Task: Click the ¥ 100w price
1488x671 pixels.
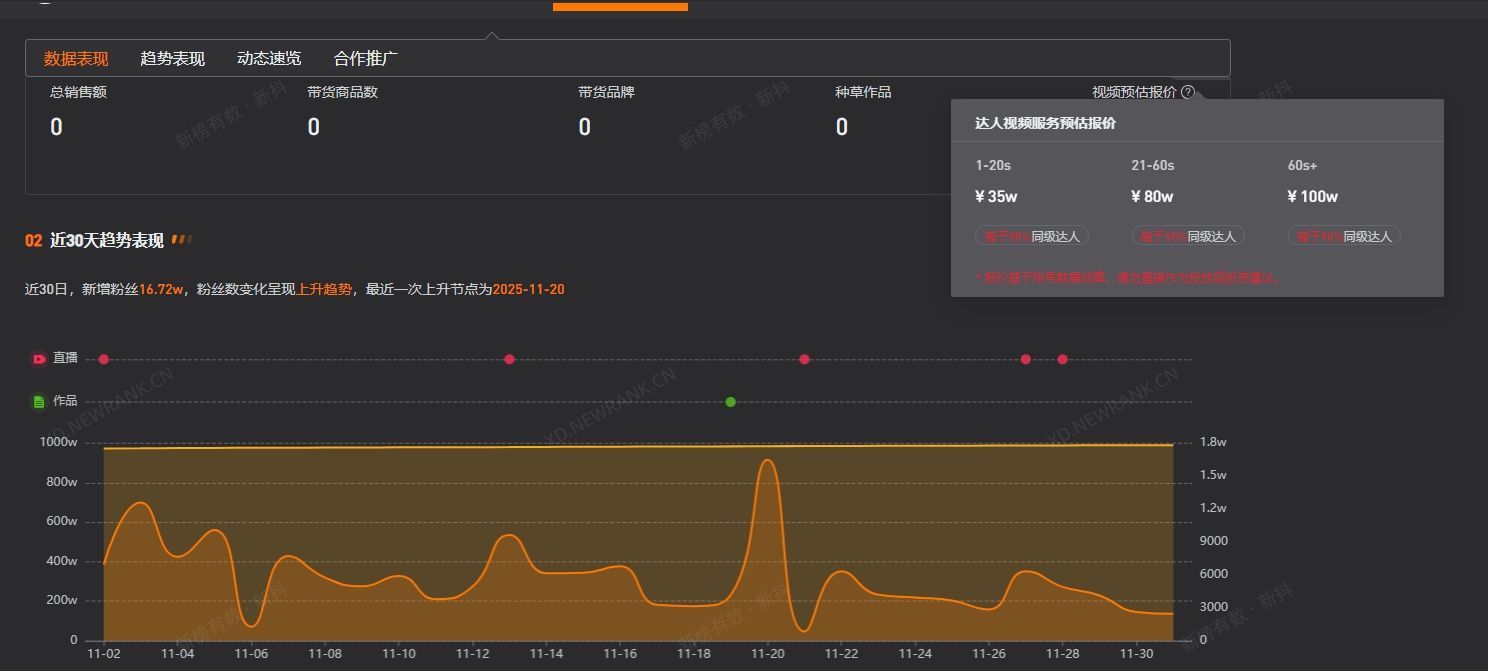Action: coord(1313,196)
